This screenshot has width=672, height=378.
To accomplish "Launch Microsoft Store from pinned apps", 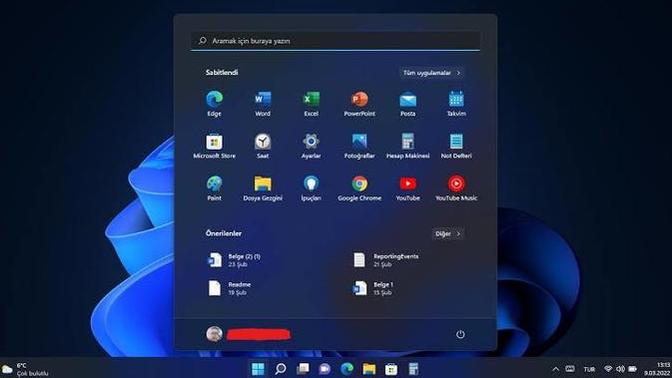I will coord(214,146).
